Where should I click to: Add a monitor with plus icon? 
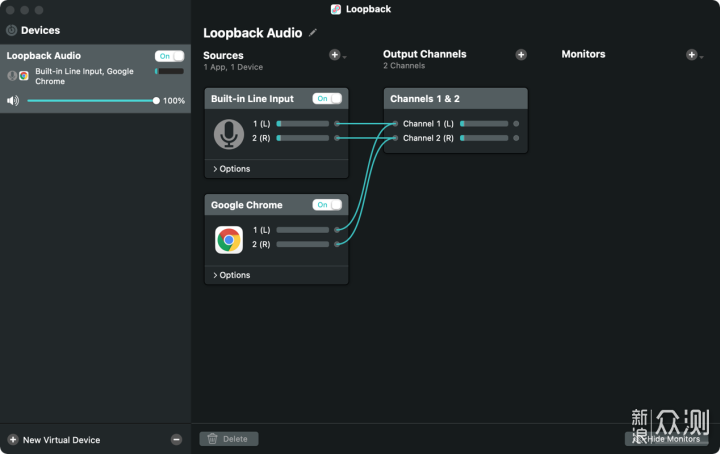(x=692, y=55)
